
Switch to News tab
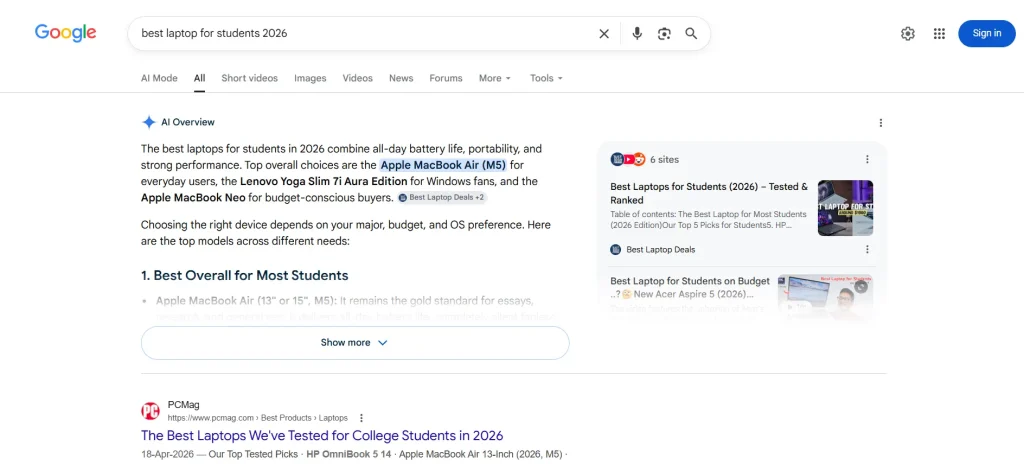401,78
